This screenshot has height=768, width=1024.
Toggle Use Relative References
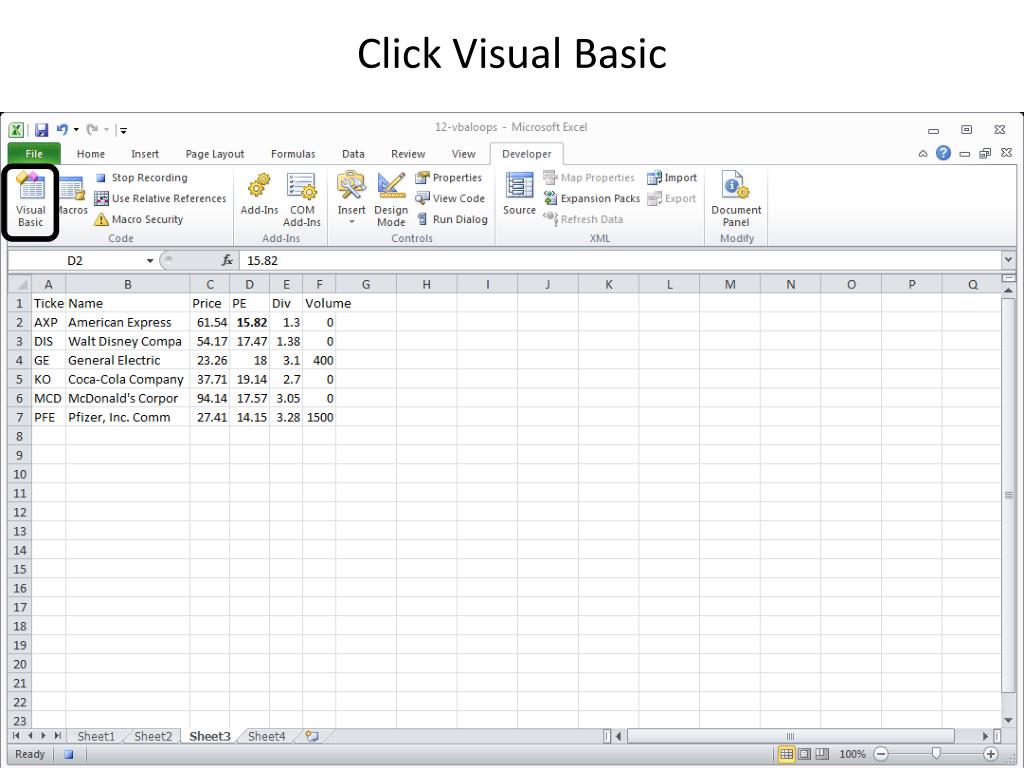pos(160,199)
